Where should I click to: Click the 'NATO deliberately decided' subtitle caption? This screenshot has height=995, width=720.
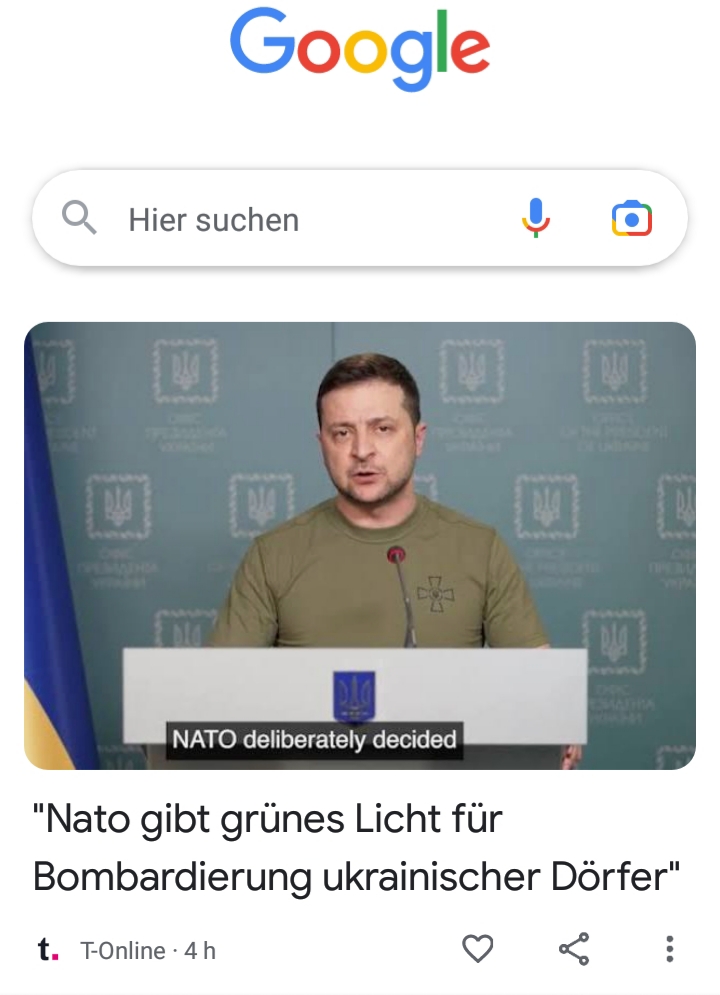(x=315, y=740)
